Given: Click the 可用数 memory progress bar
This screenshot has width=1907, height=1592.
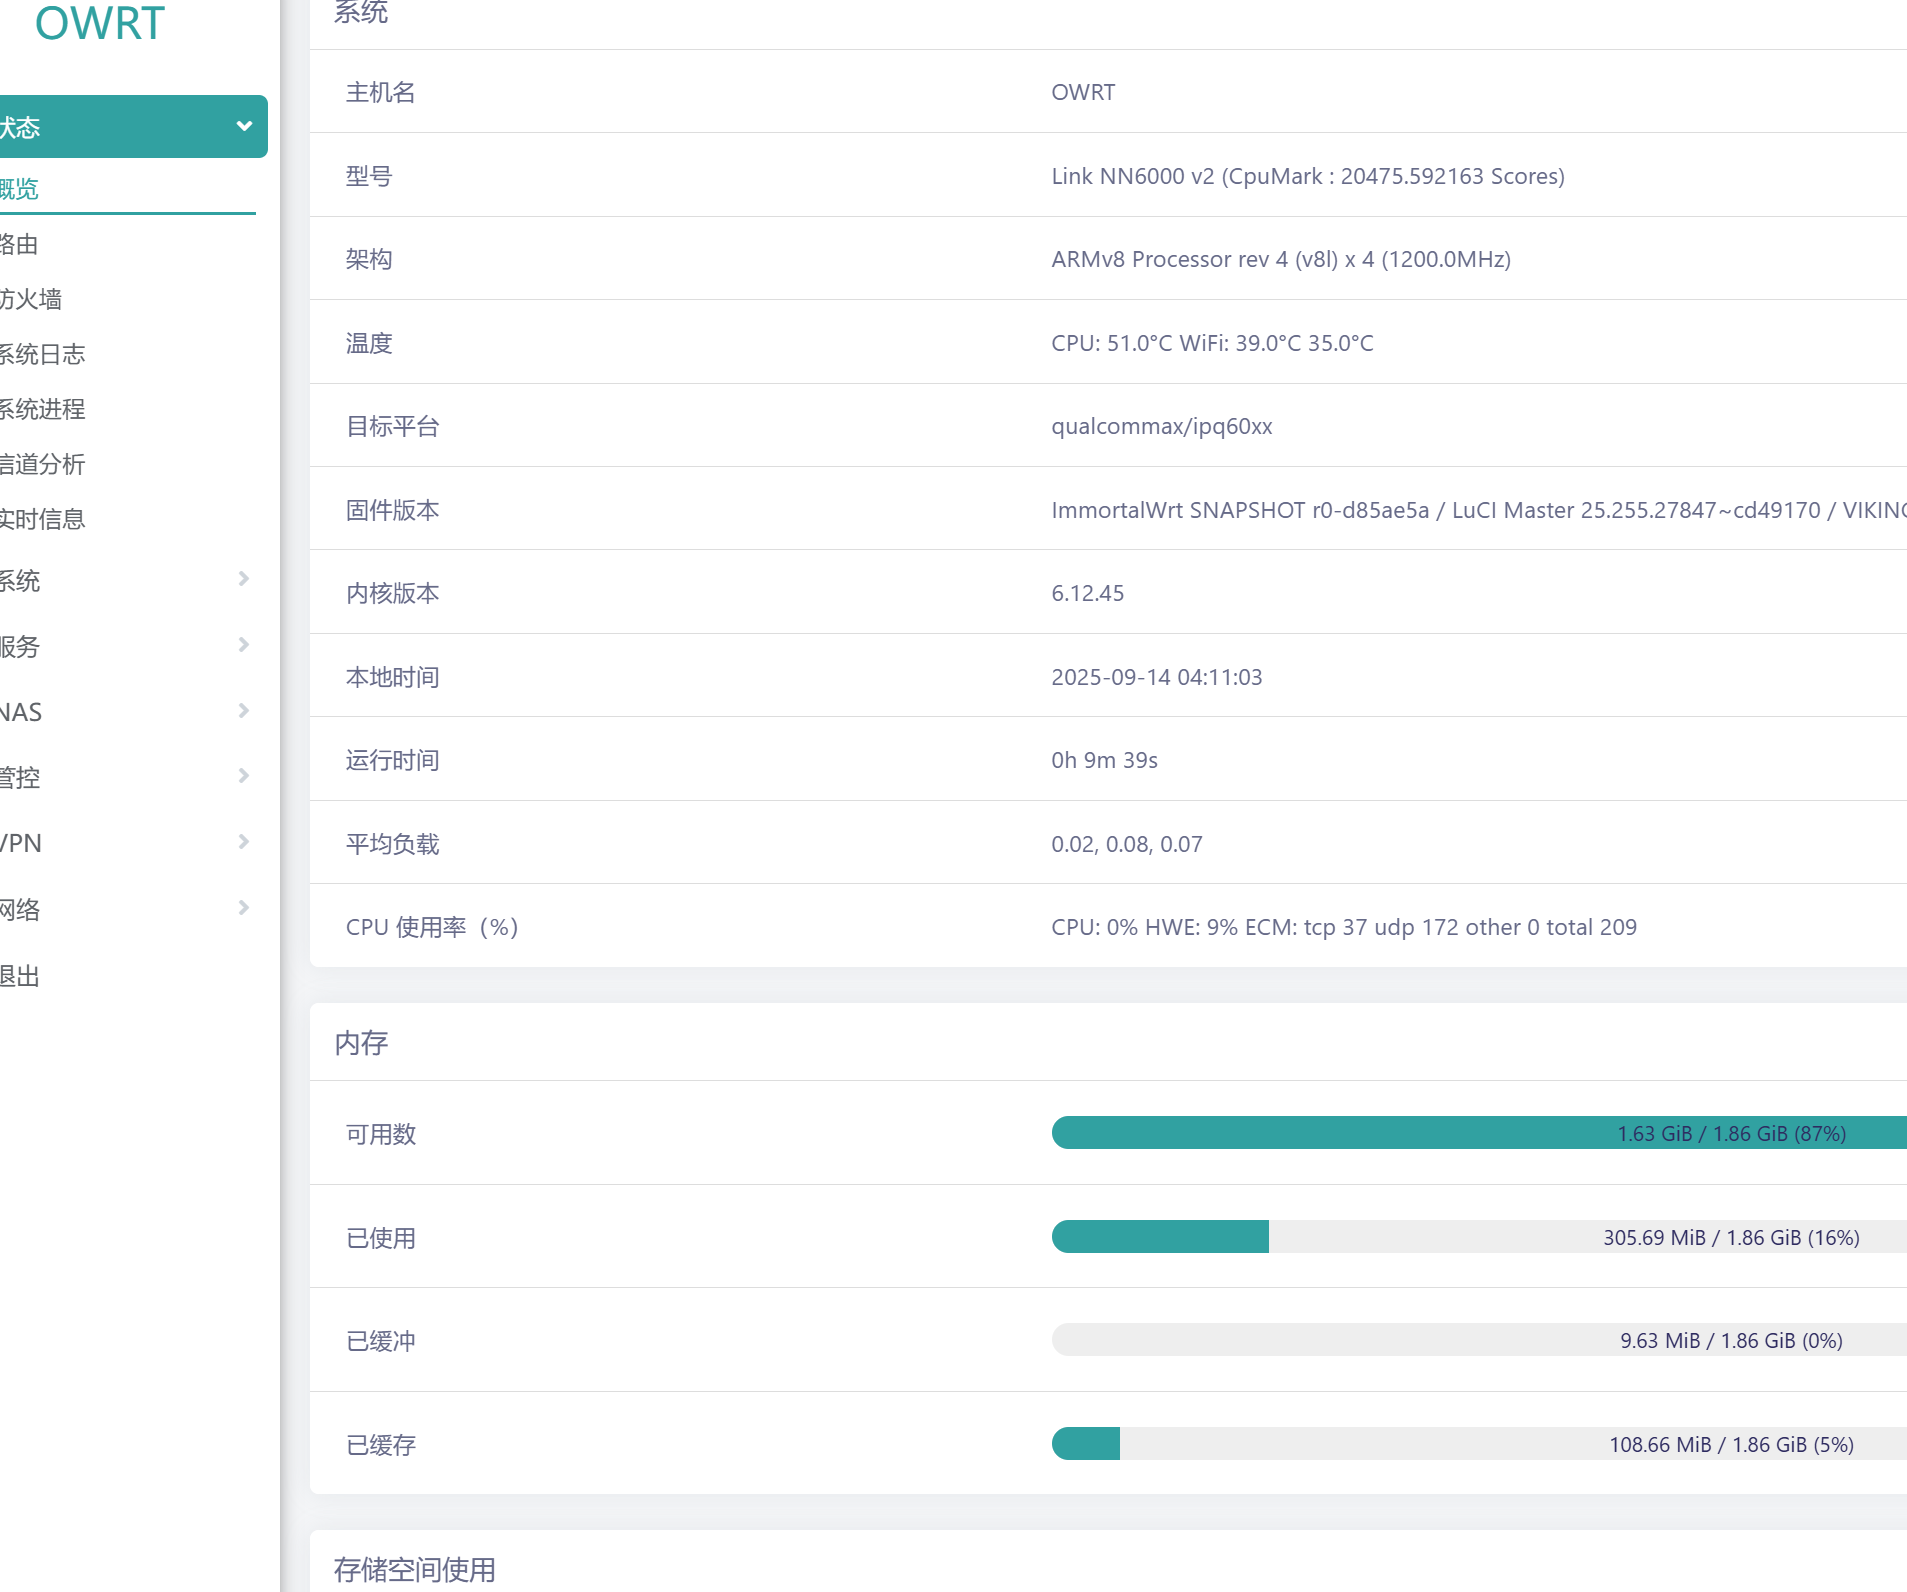Looking at the screenshot, I should coord(1478,1133).
